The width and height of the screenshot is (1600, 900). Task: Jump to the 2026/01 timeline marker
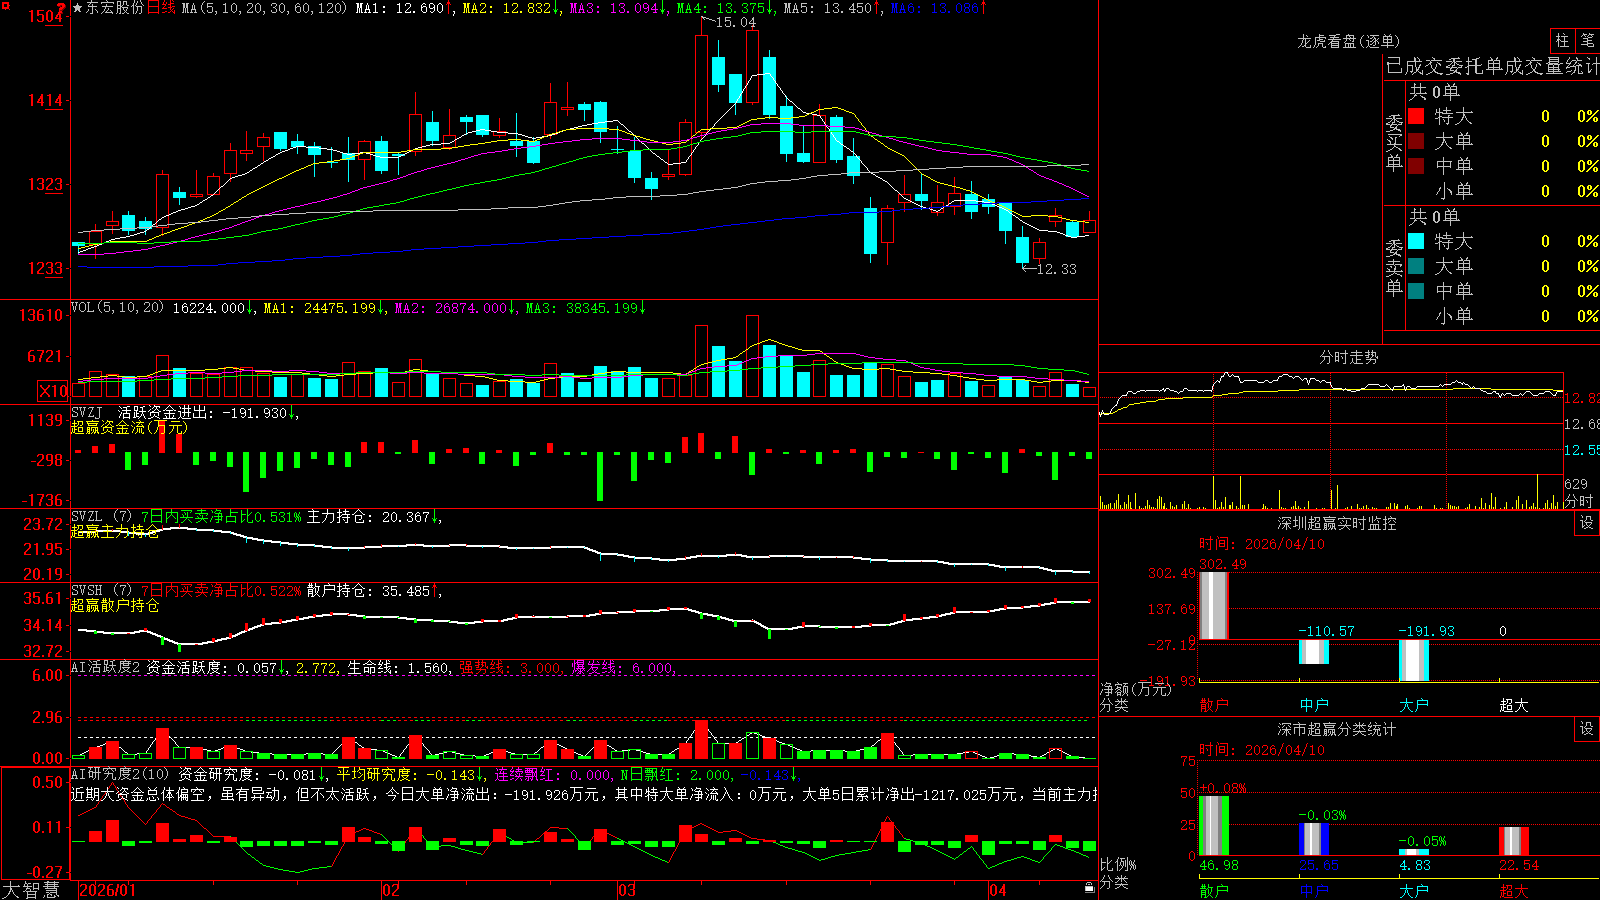(107, 890)
